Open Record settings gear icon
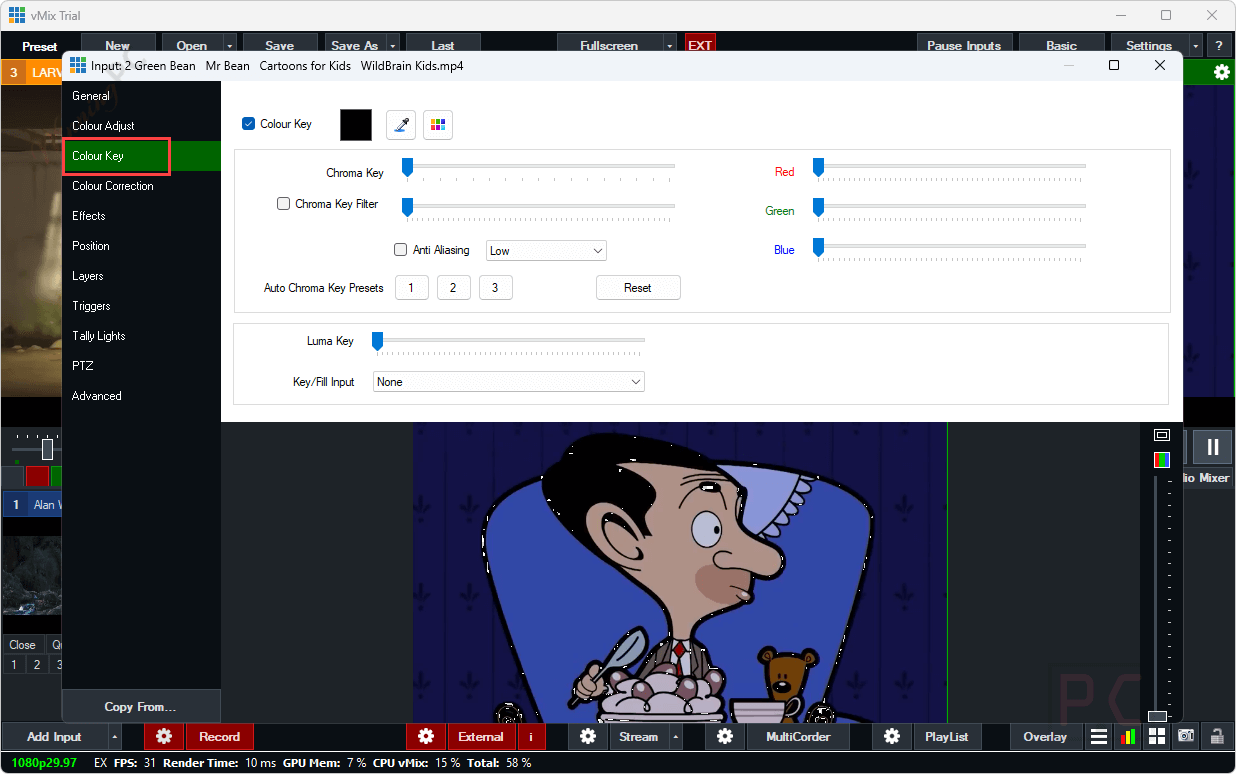 pos(164,737)
